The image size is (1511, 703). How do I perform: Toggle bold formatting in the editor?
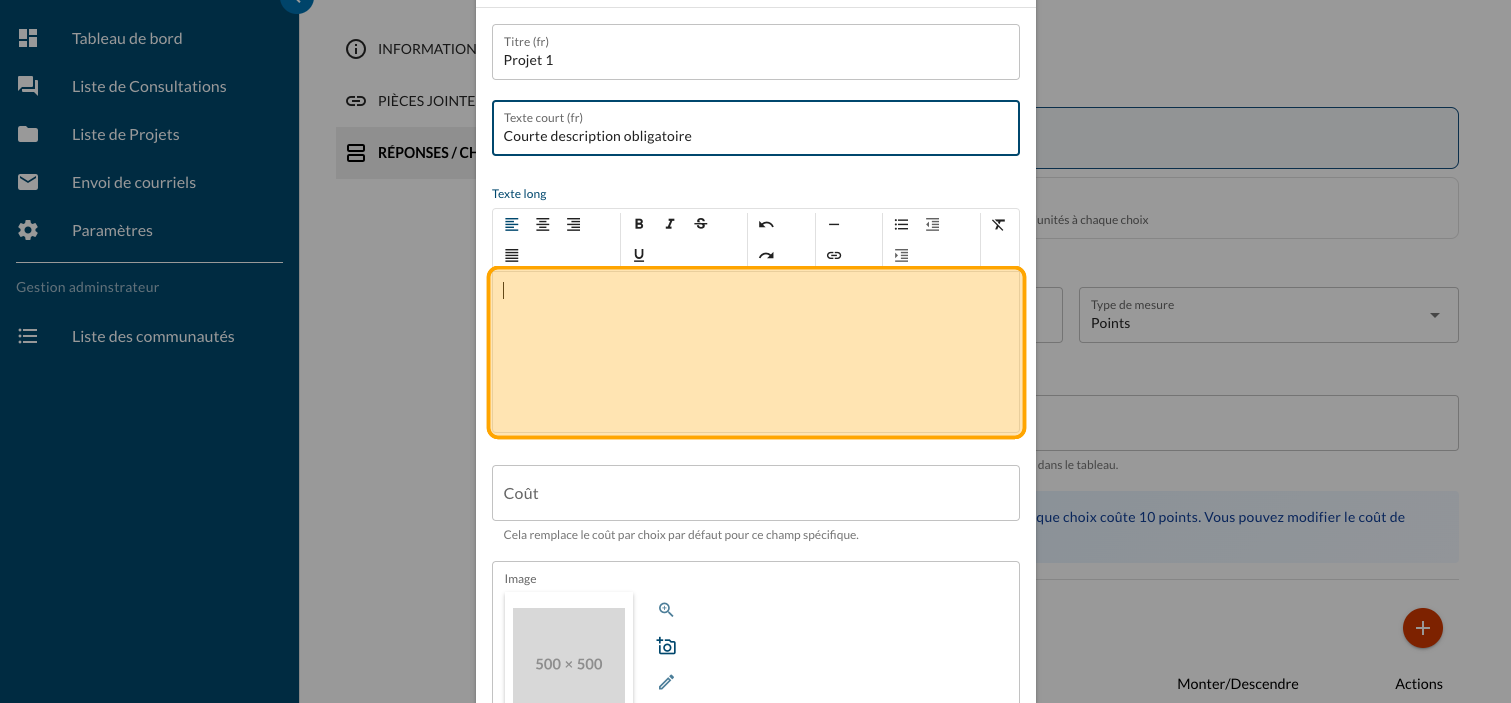639,224
